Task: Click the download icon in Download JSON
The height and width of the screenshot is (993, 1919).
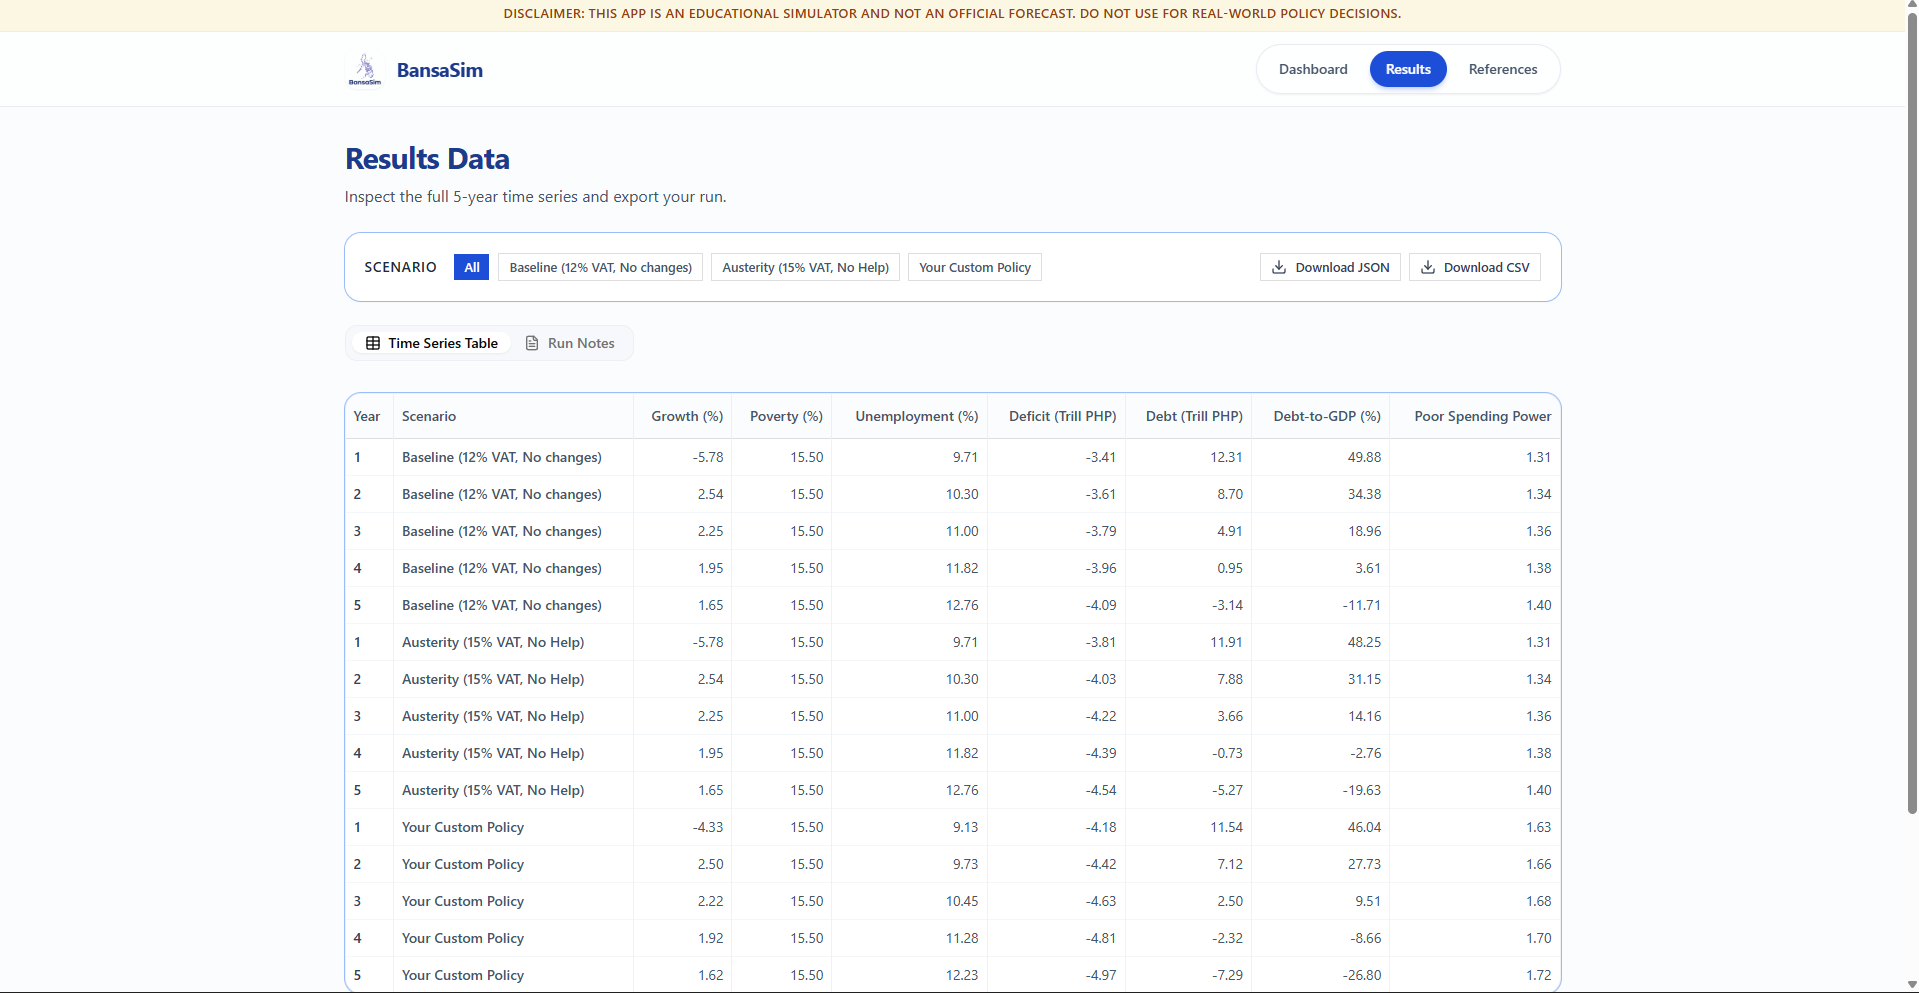Action: [x=1279, y=267]
